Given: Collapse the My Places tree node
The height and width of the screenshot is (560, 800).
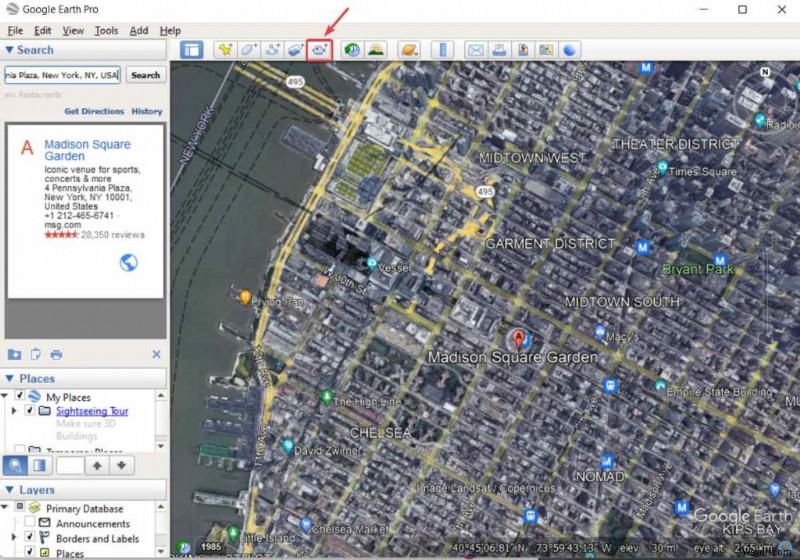Looking at the screenshot, I should 5,396.
